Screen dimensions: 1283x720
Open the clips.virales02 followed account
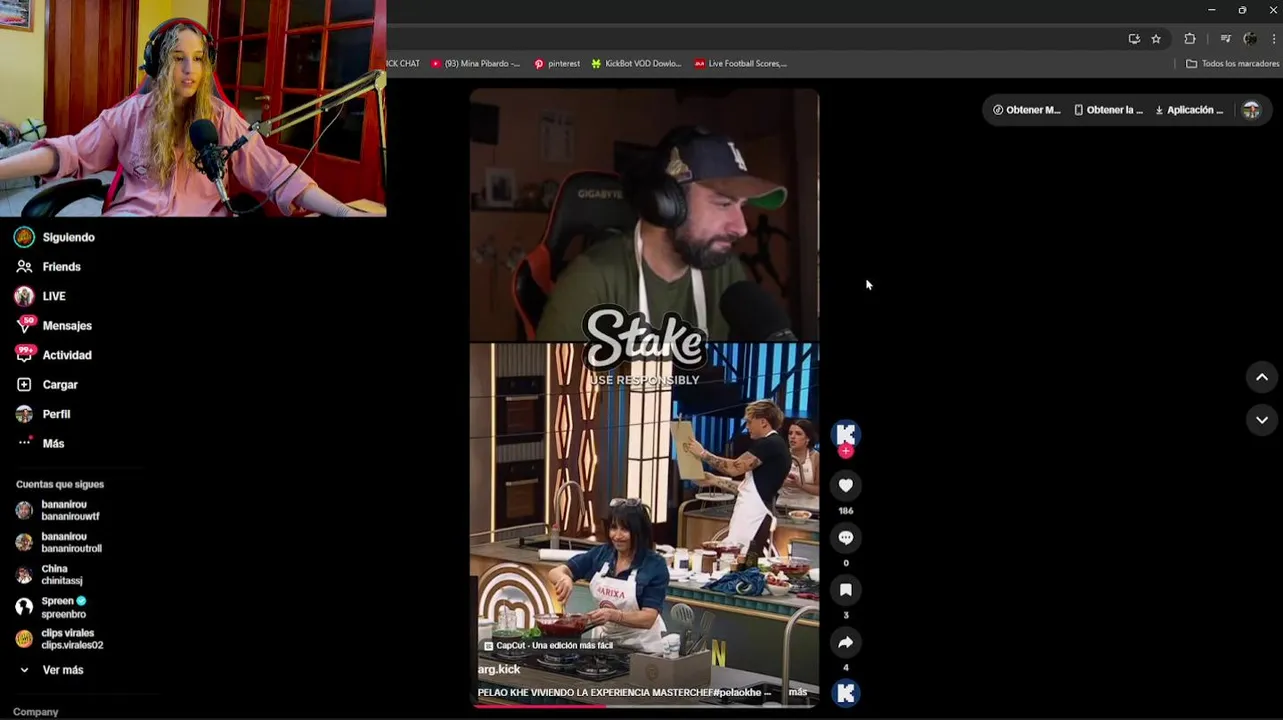(70, 639)
